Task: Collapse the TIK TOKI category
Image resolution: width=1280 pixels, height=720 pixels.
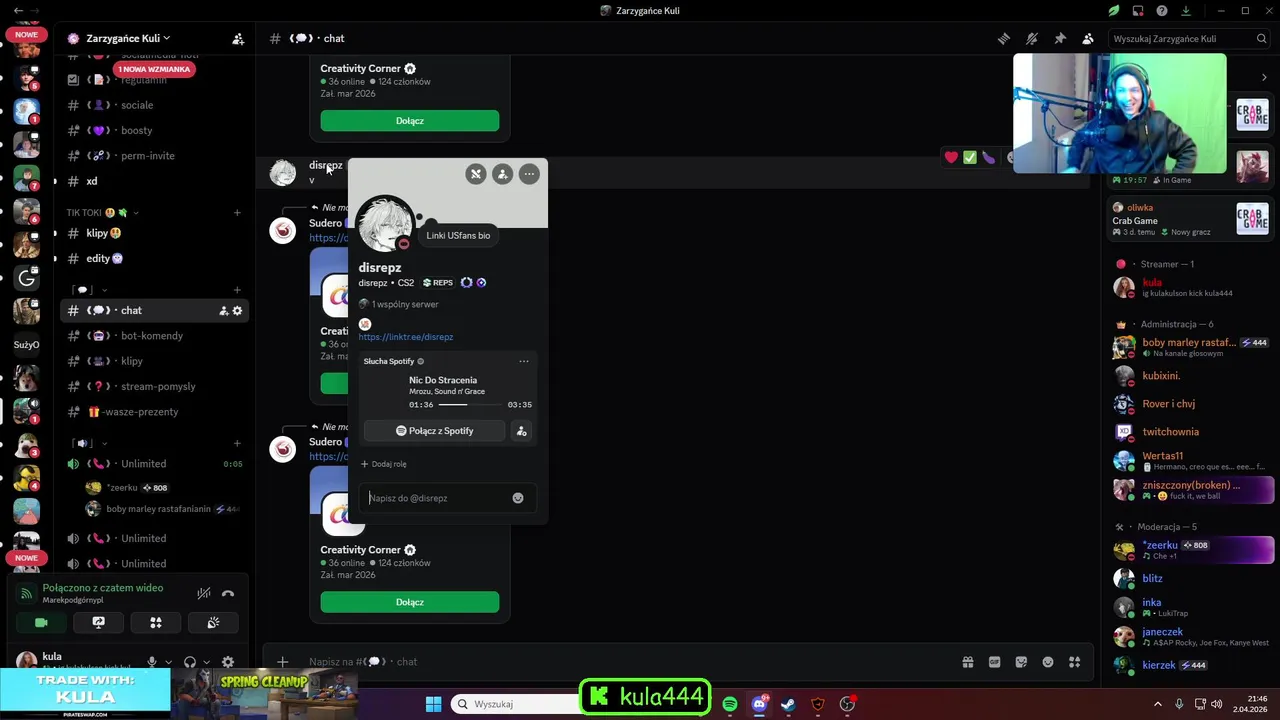Action: click(103, 213)
